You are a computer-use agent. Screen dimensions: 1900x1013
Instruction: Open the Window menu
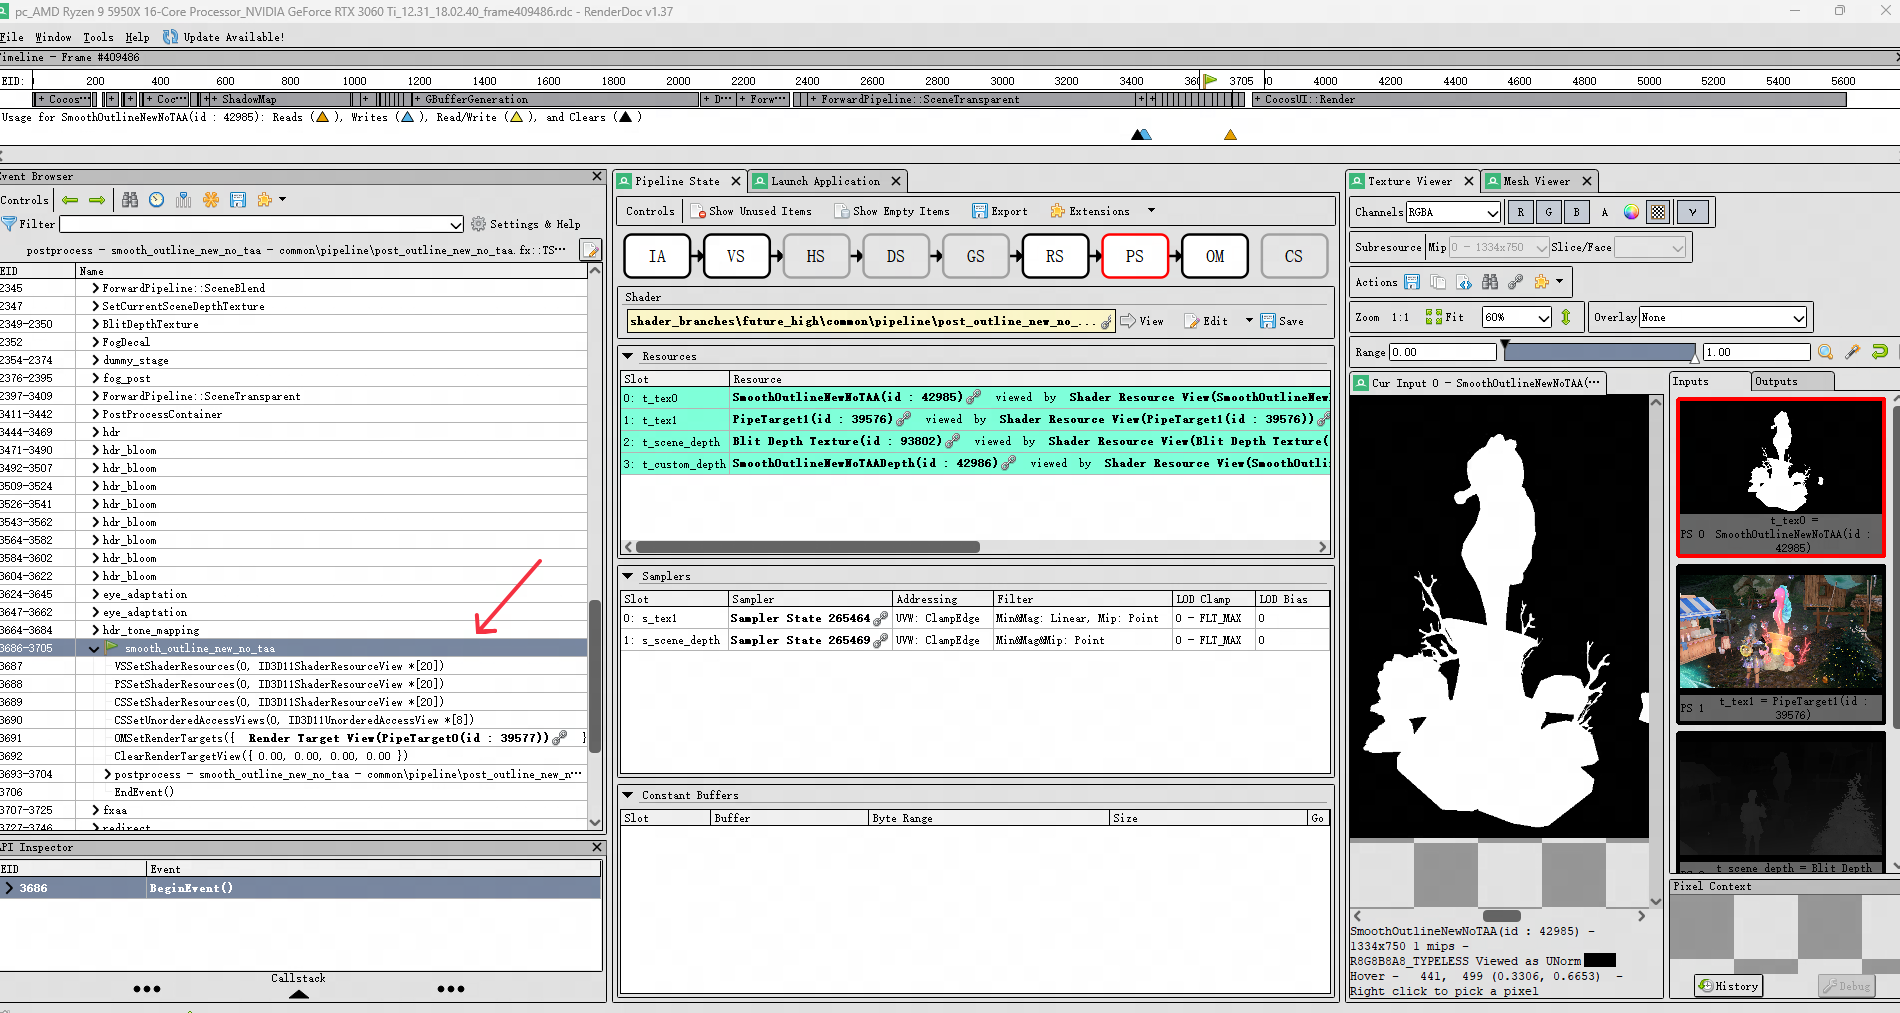pyautogui.click(x=53, y=37)
